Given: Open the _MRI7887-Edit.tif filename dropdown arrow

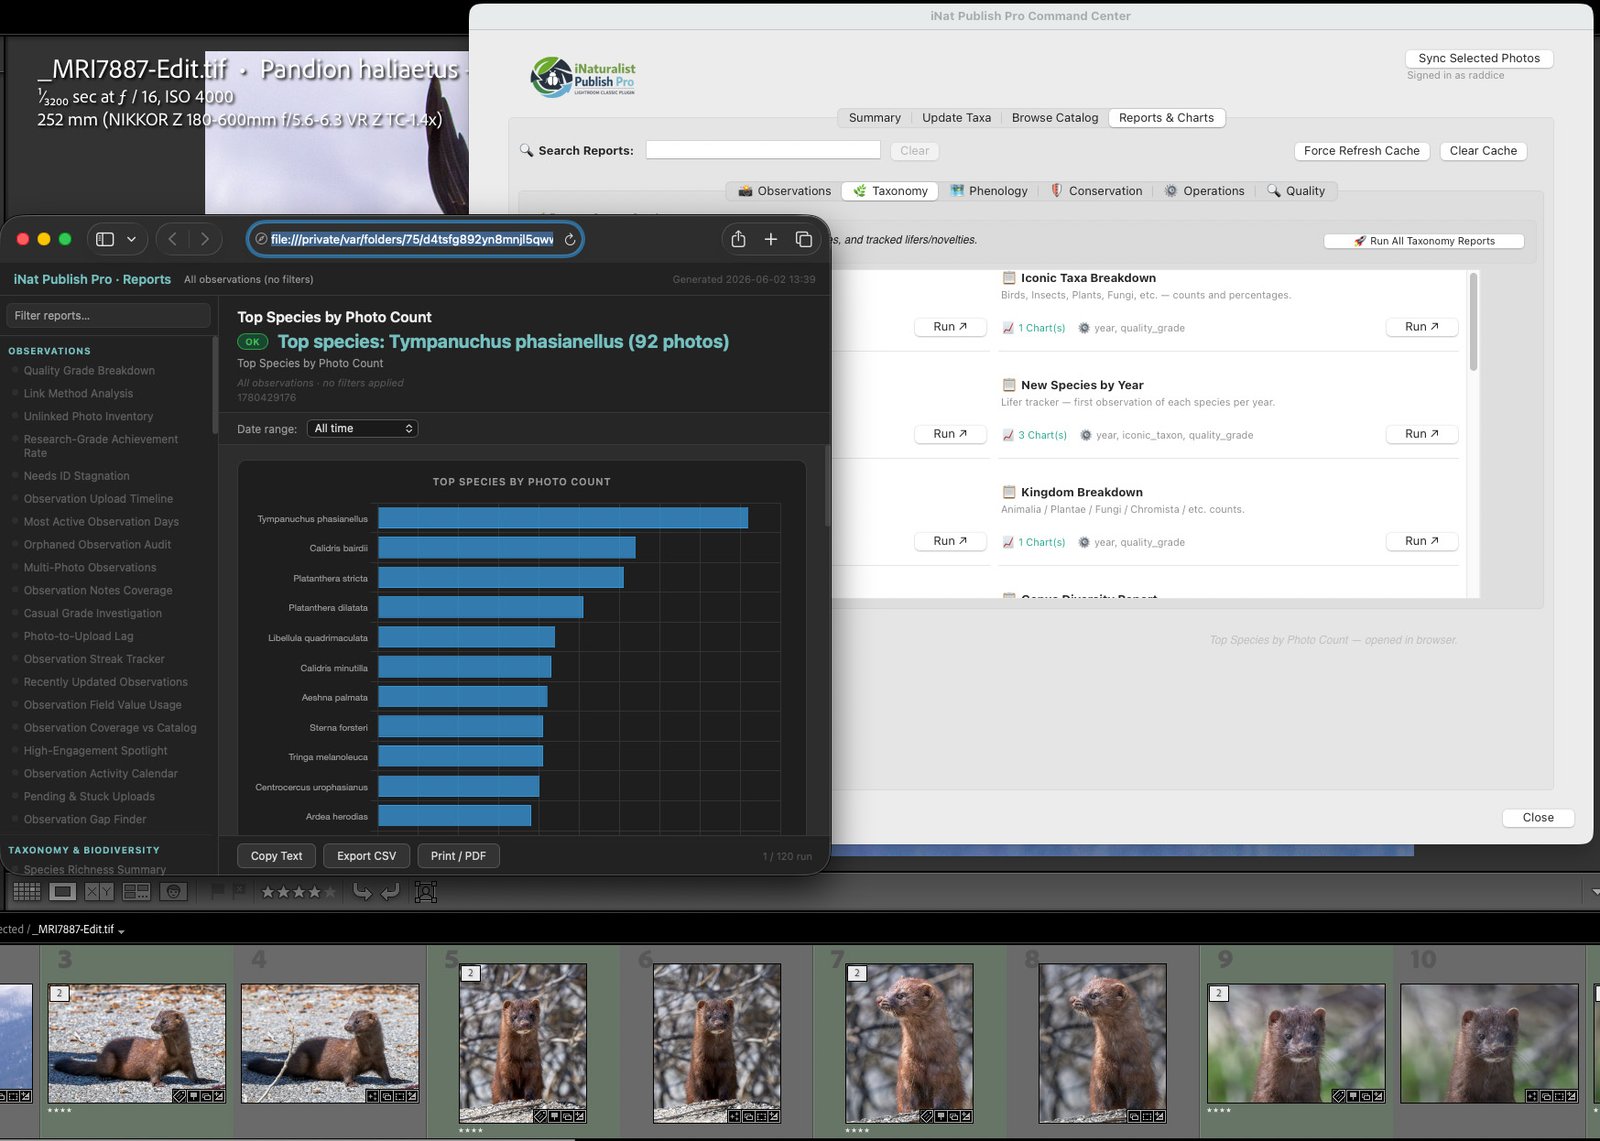Looking at the screenshot, I should click(x=121, y=931).
